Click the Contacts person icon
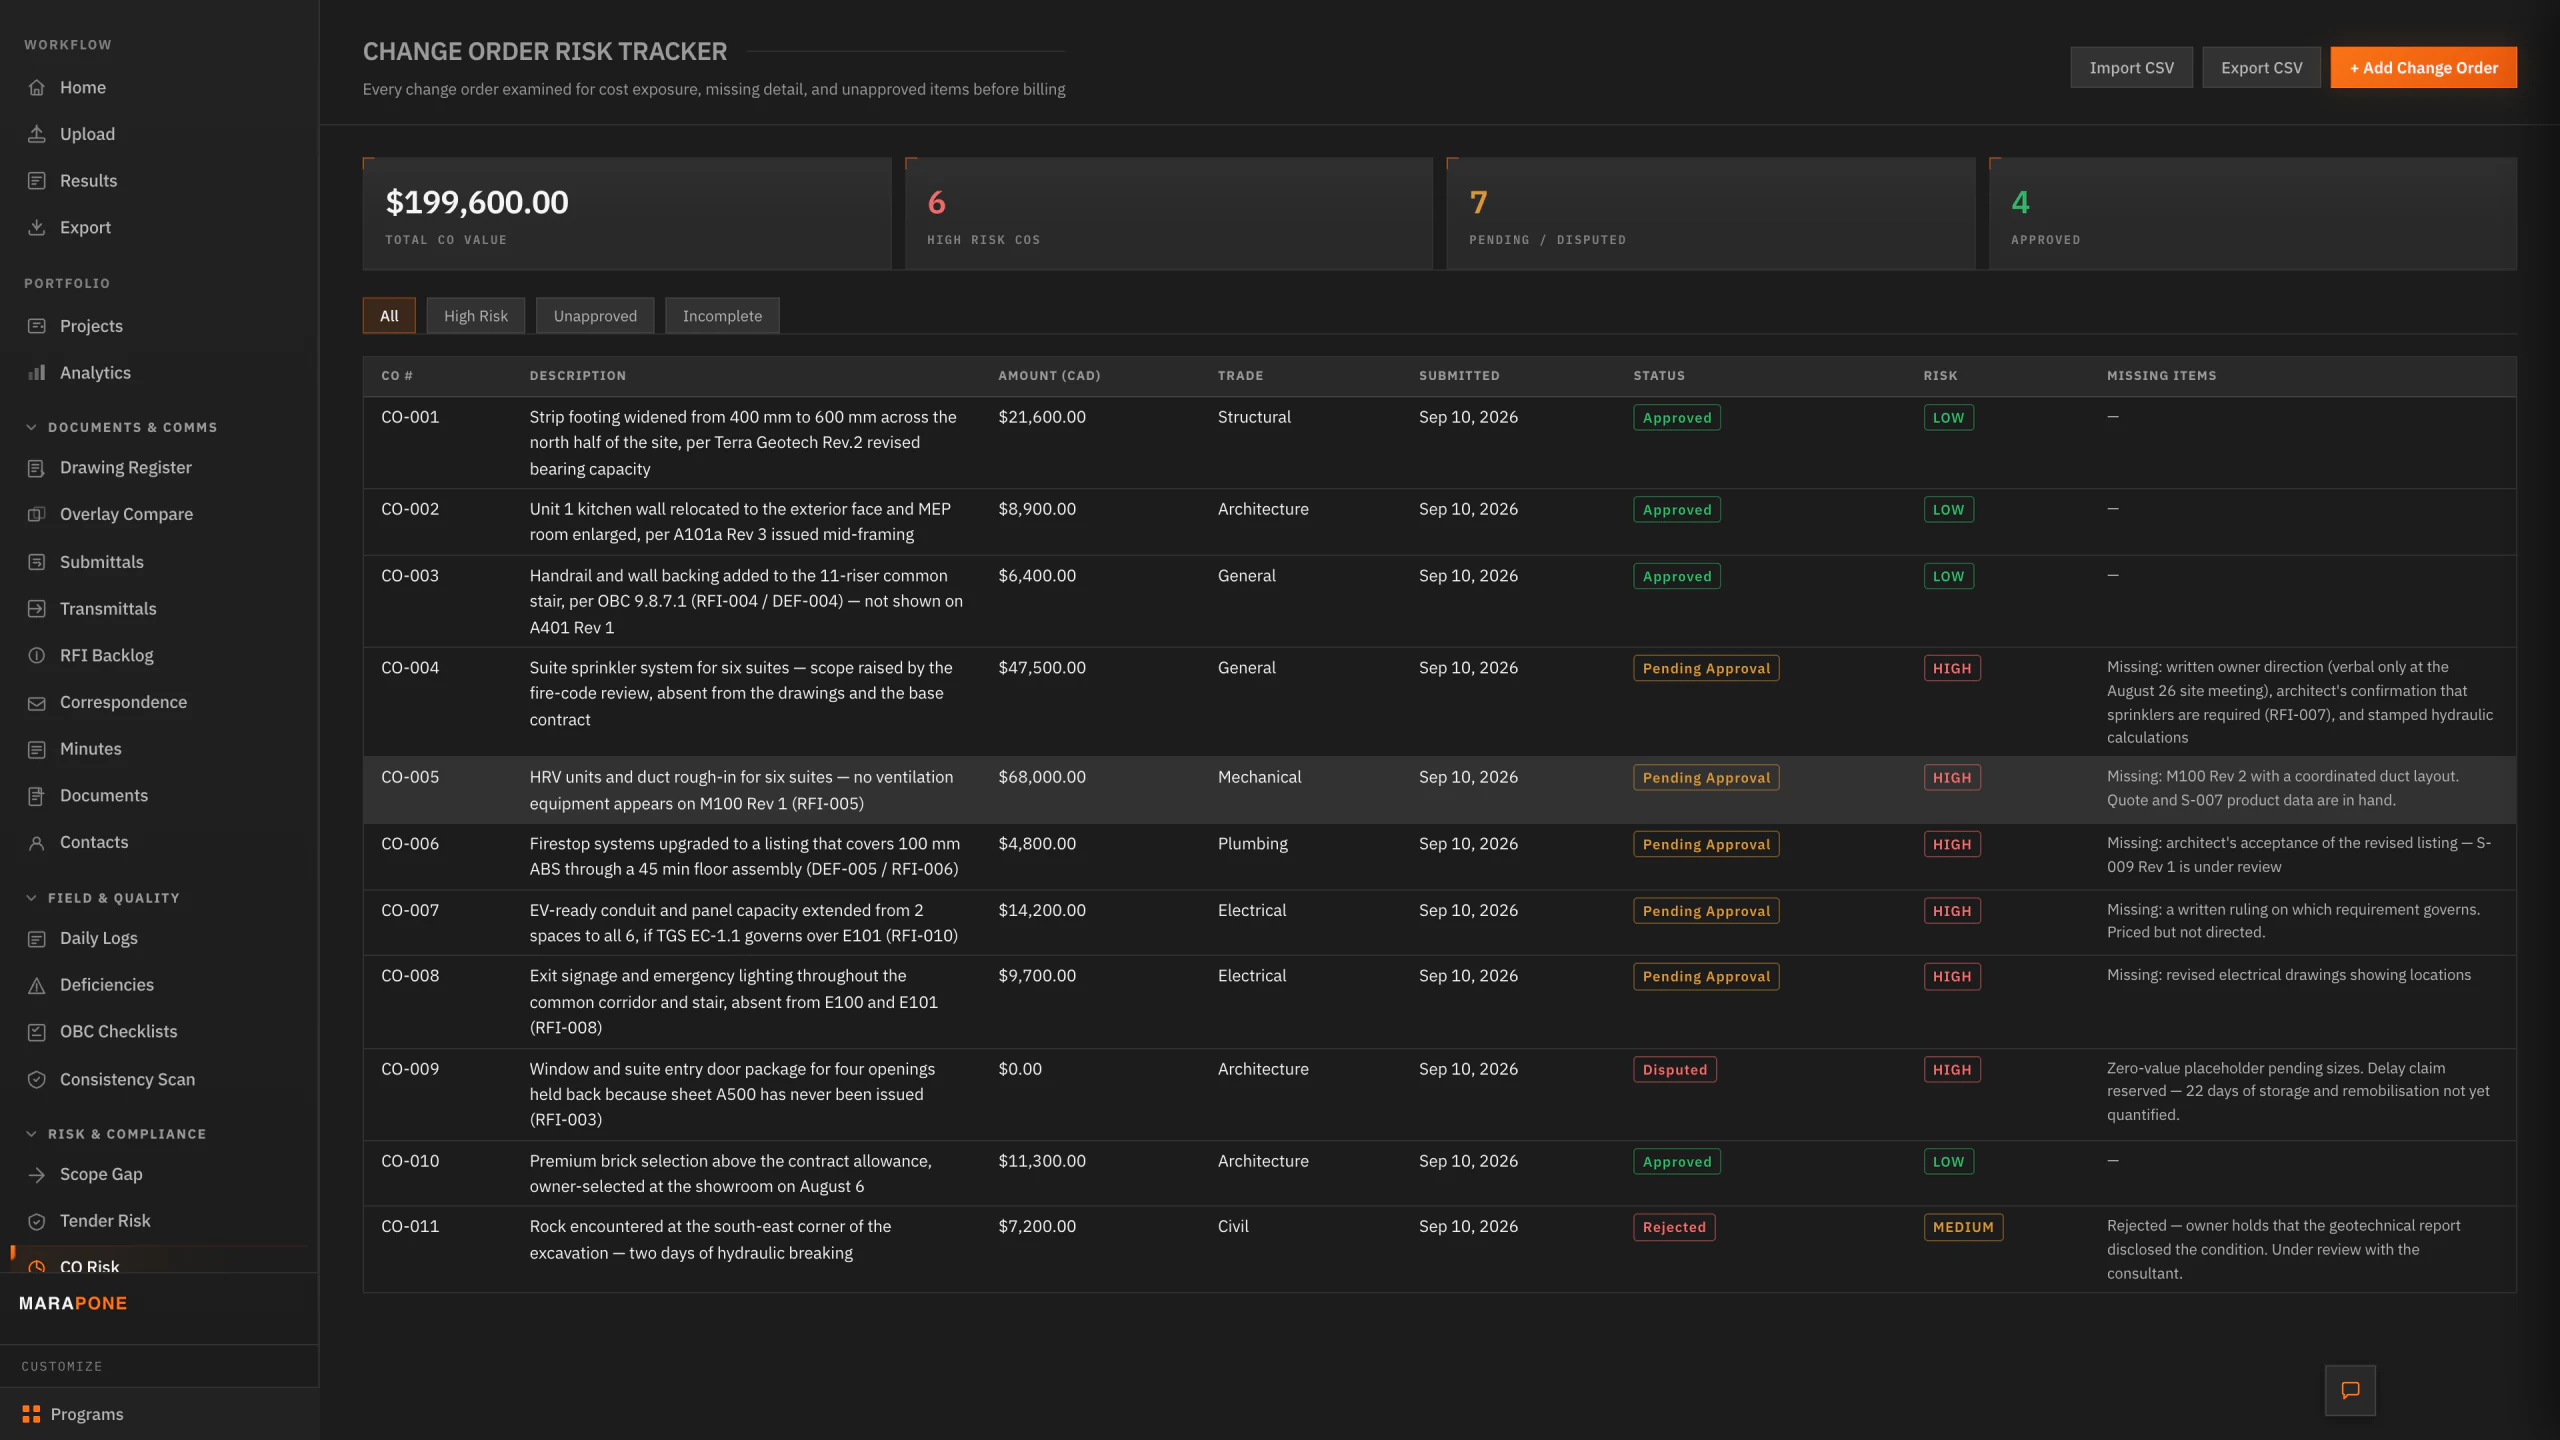The width and height of the screenshot is (2560, 1440). pos(37,843)
